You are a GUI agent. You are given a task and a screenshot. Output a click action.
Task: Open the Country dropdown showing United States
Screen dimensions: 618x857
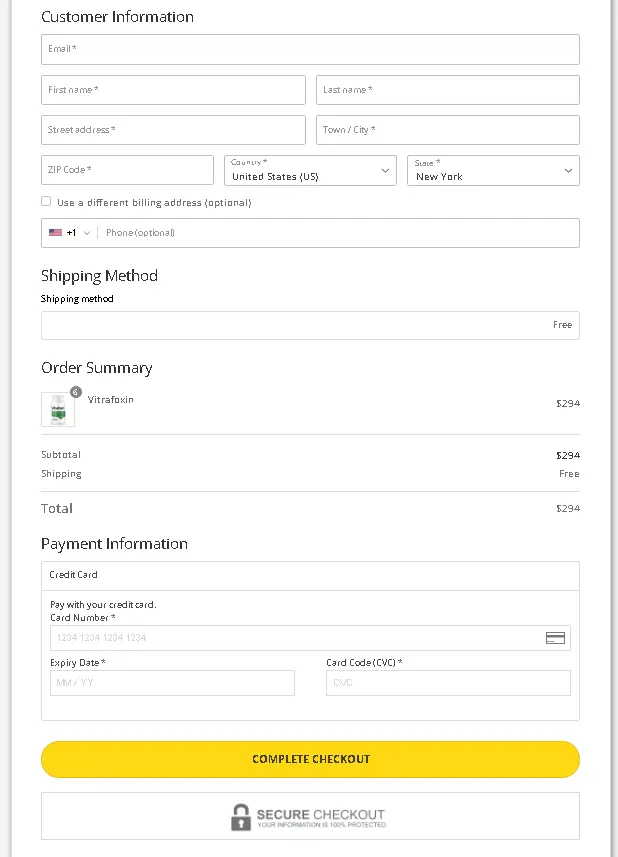click(x=312, y=170)
